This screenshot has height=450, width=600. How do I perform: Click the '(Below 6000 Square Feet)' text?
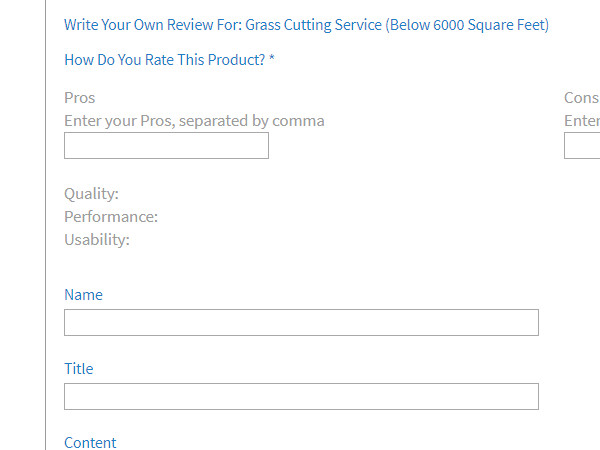tap(467, 25)
